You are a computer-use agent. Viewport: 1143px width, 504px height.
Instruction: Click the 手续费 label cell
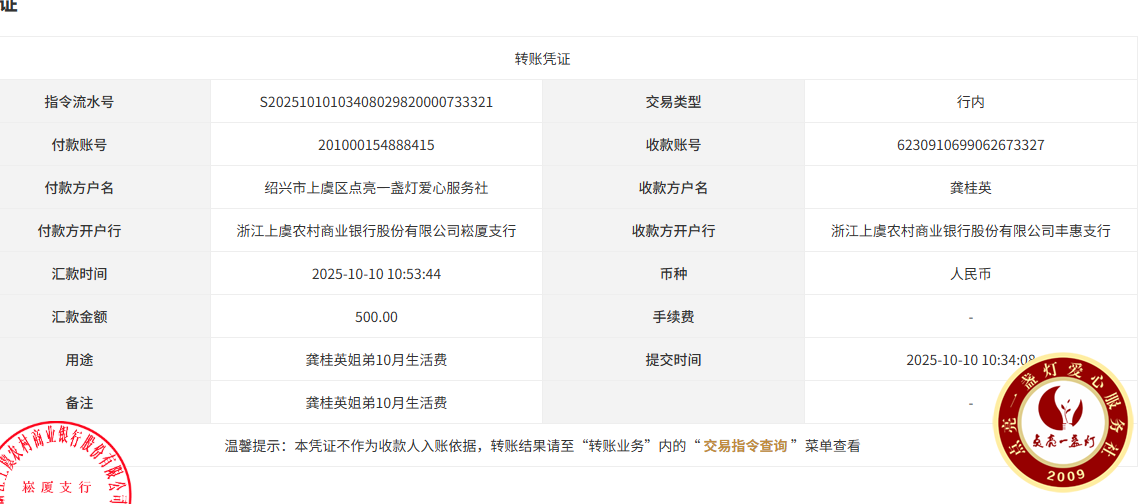pyautogui.click(x=673, y=317)
